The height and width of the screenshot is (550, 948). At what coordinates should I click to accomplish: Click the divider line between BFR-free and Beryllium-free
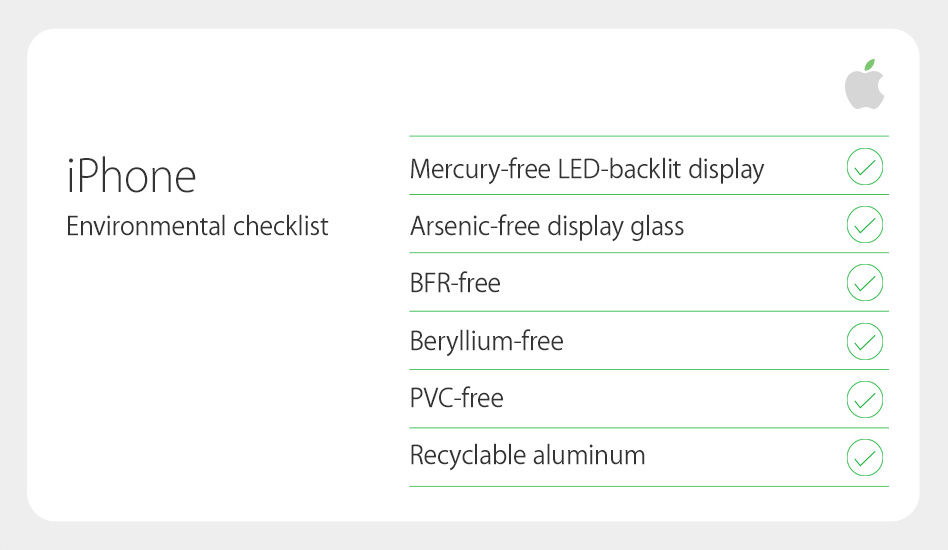648,311
